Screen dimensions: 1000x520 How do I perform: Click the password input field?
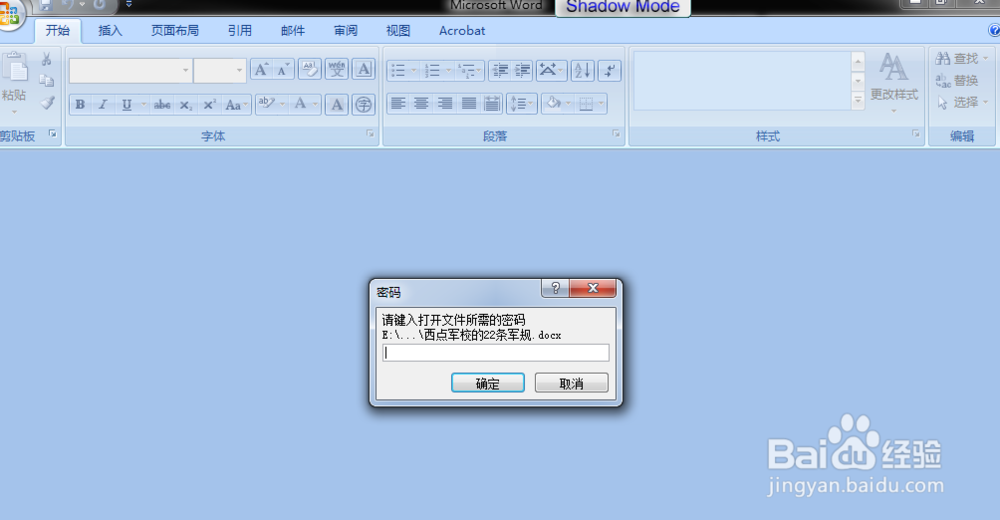496,353
